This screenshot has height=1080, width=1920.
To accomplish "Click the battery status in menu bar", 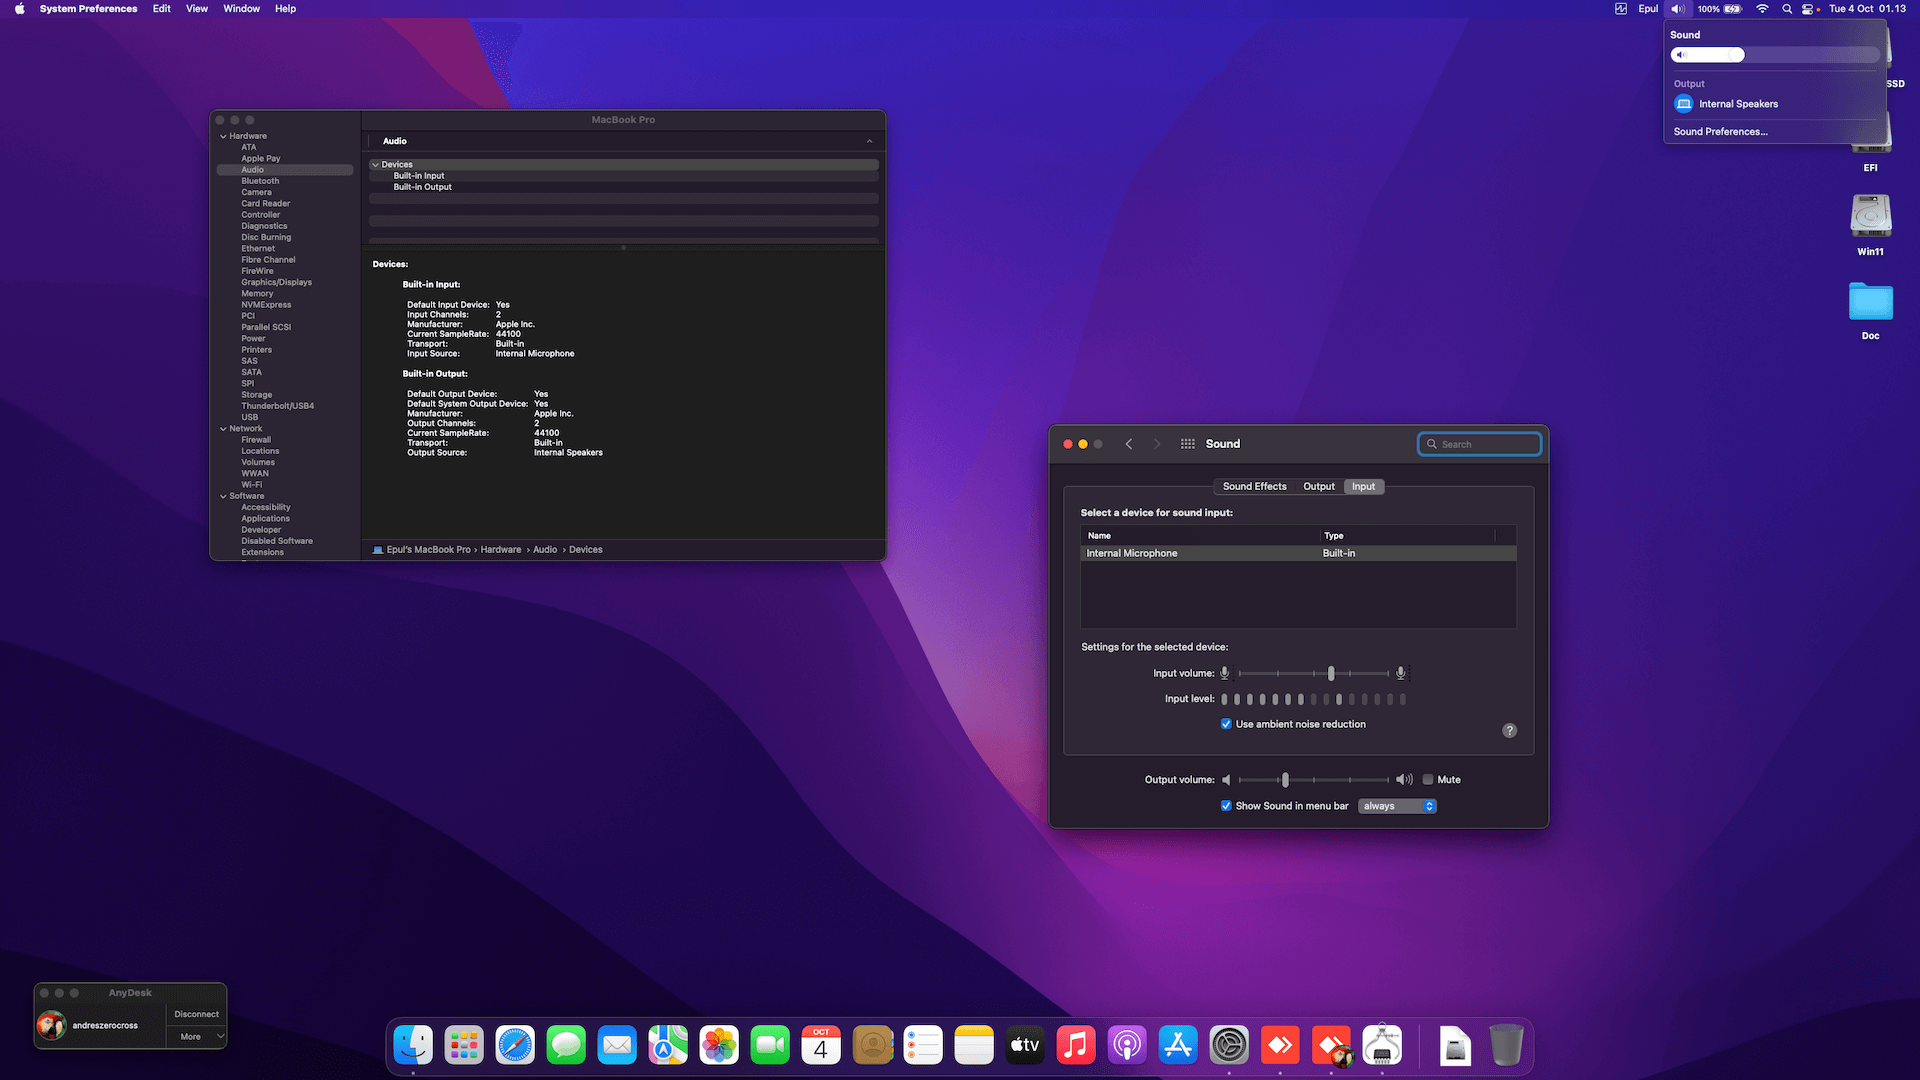I will coord(1720,9).
